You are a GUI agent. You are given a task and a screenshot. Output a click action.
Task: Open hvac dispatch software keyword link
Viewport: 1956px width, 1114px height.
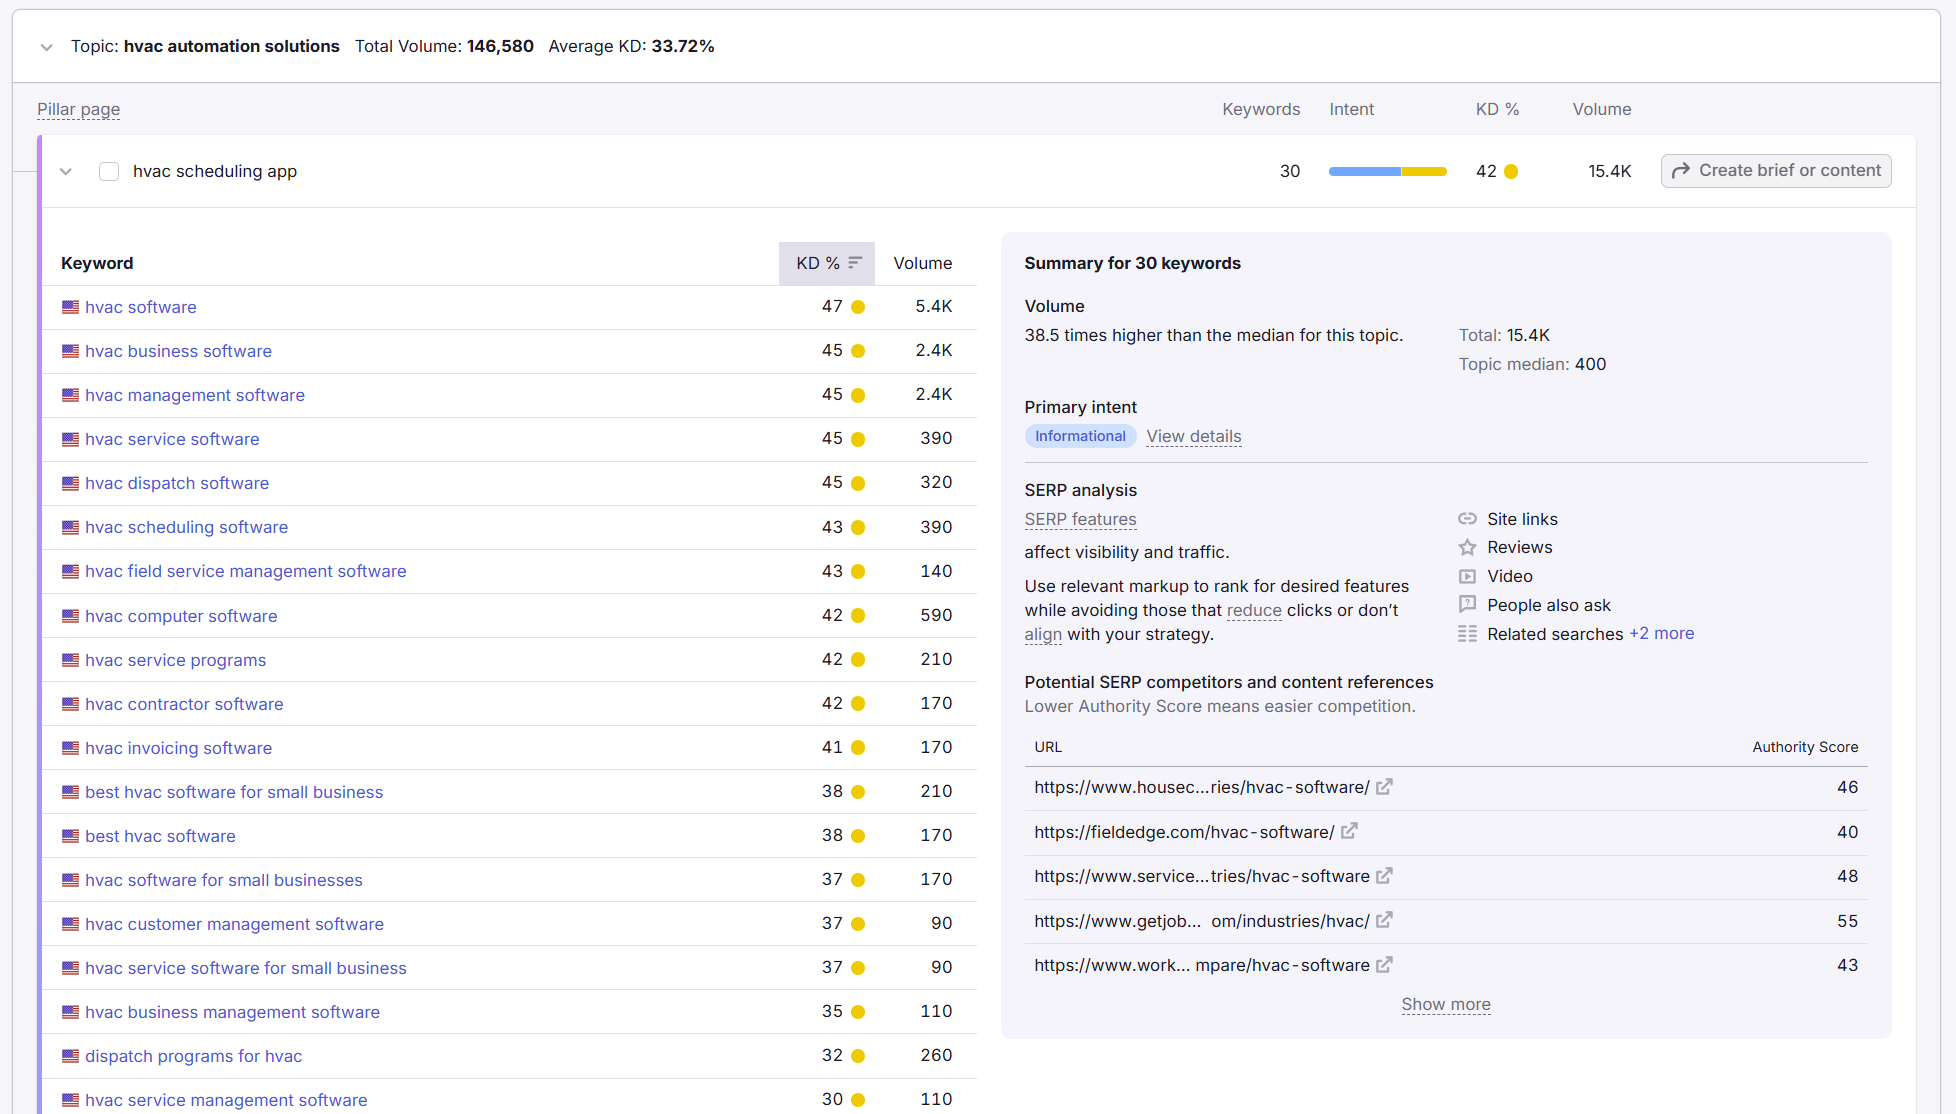pos(177,483)
